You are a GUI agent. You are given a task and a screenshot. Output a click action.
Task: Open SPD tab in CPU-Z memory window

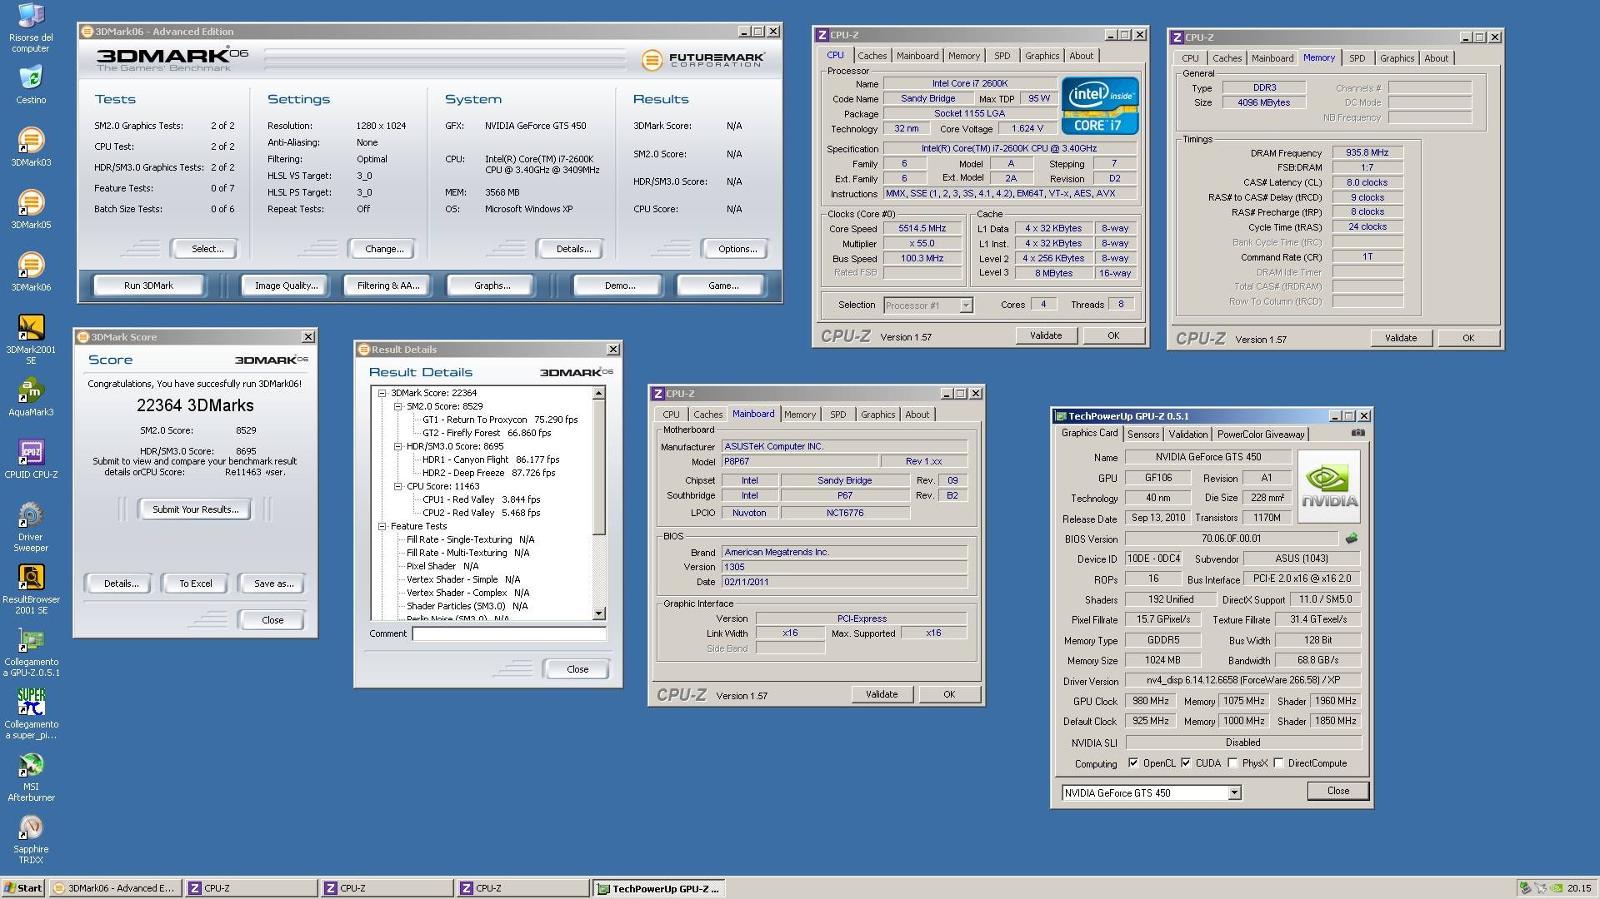[1356, 58]
